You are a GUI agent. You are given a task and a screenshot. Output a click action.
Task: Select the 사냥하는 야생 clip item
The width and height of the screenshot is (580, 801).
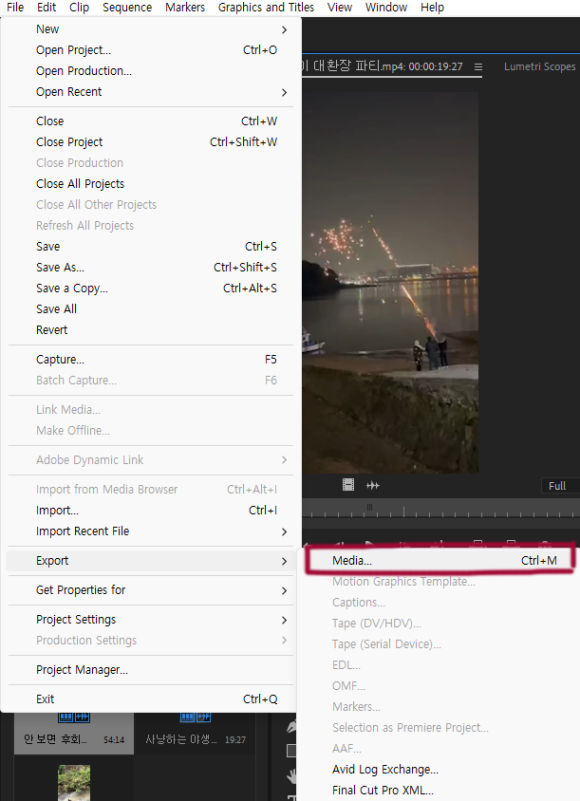pos(195,733)
